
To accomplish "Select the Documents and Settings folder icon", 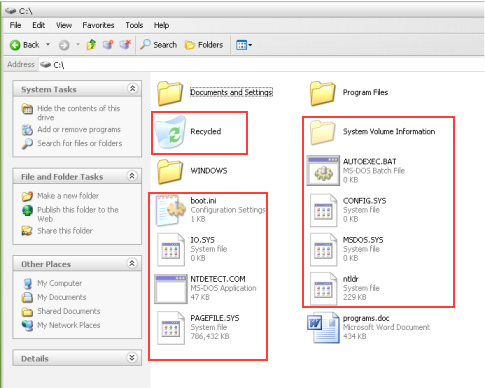I will pos(170,93).
